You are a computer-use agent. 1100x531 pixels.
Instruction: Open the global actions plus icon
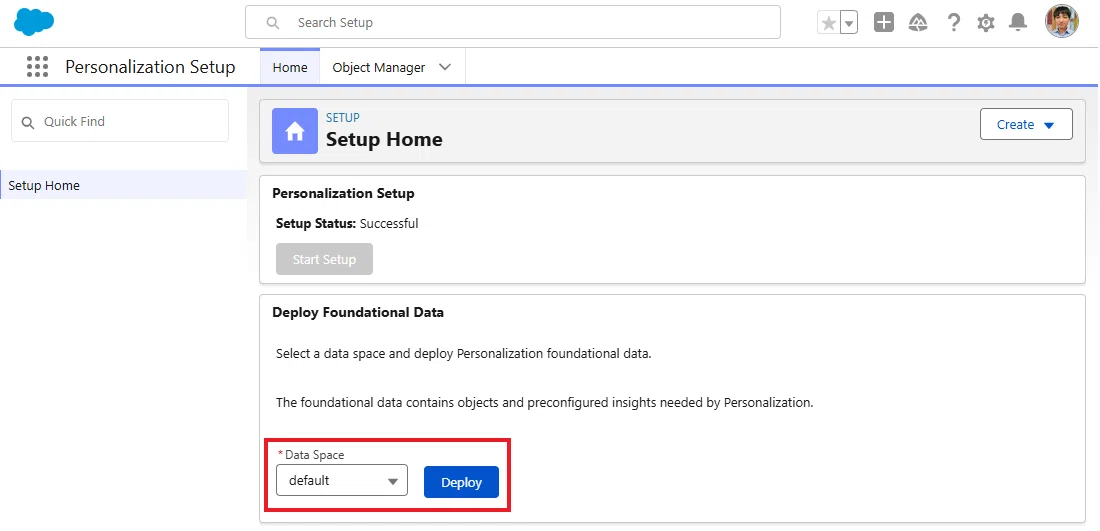(x=884, y=22)
